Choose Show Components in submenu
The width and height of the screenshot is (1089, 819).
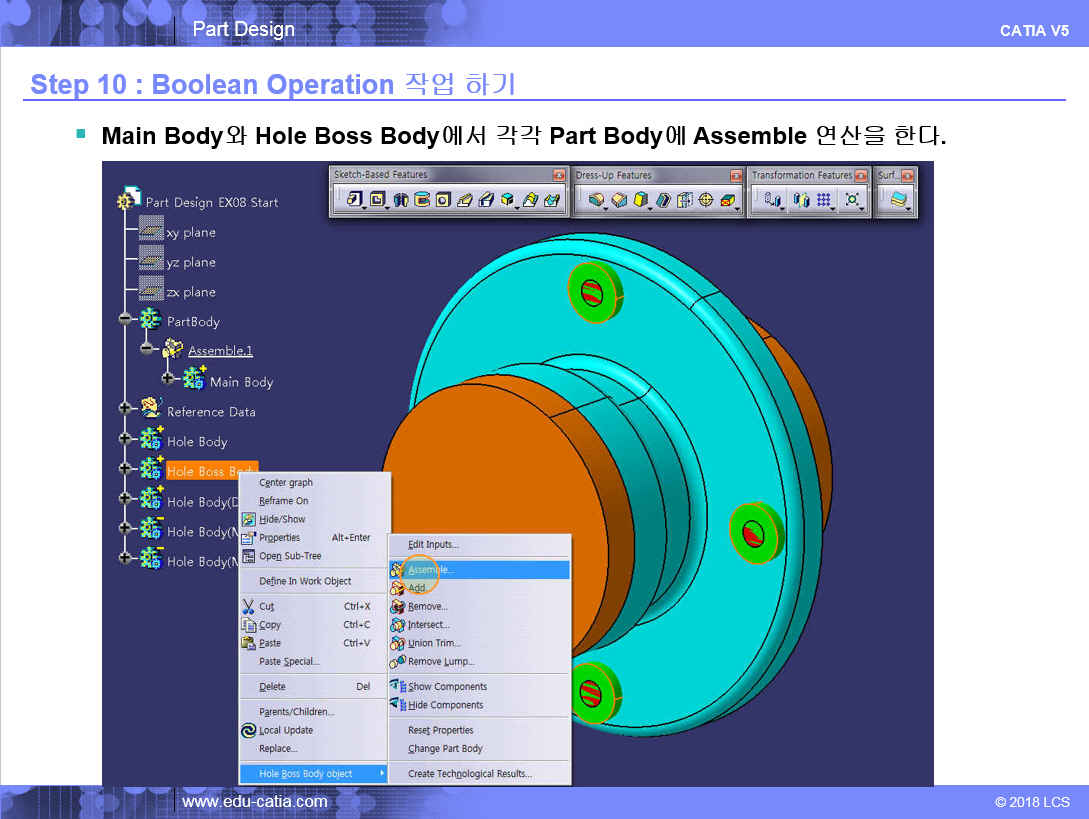[x=447, y=686]
